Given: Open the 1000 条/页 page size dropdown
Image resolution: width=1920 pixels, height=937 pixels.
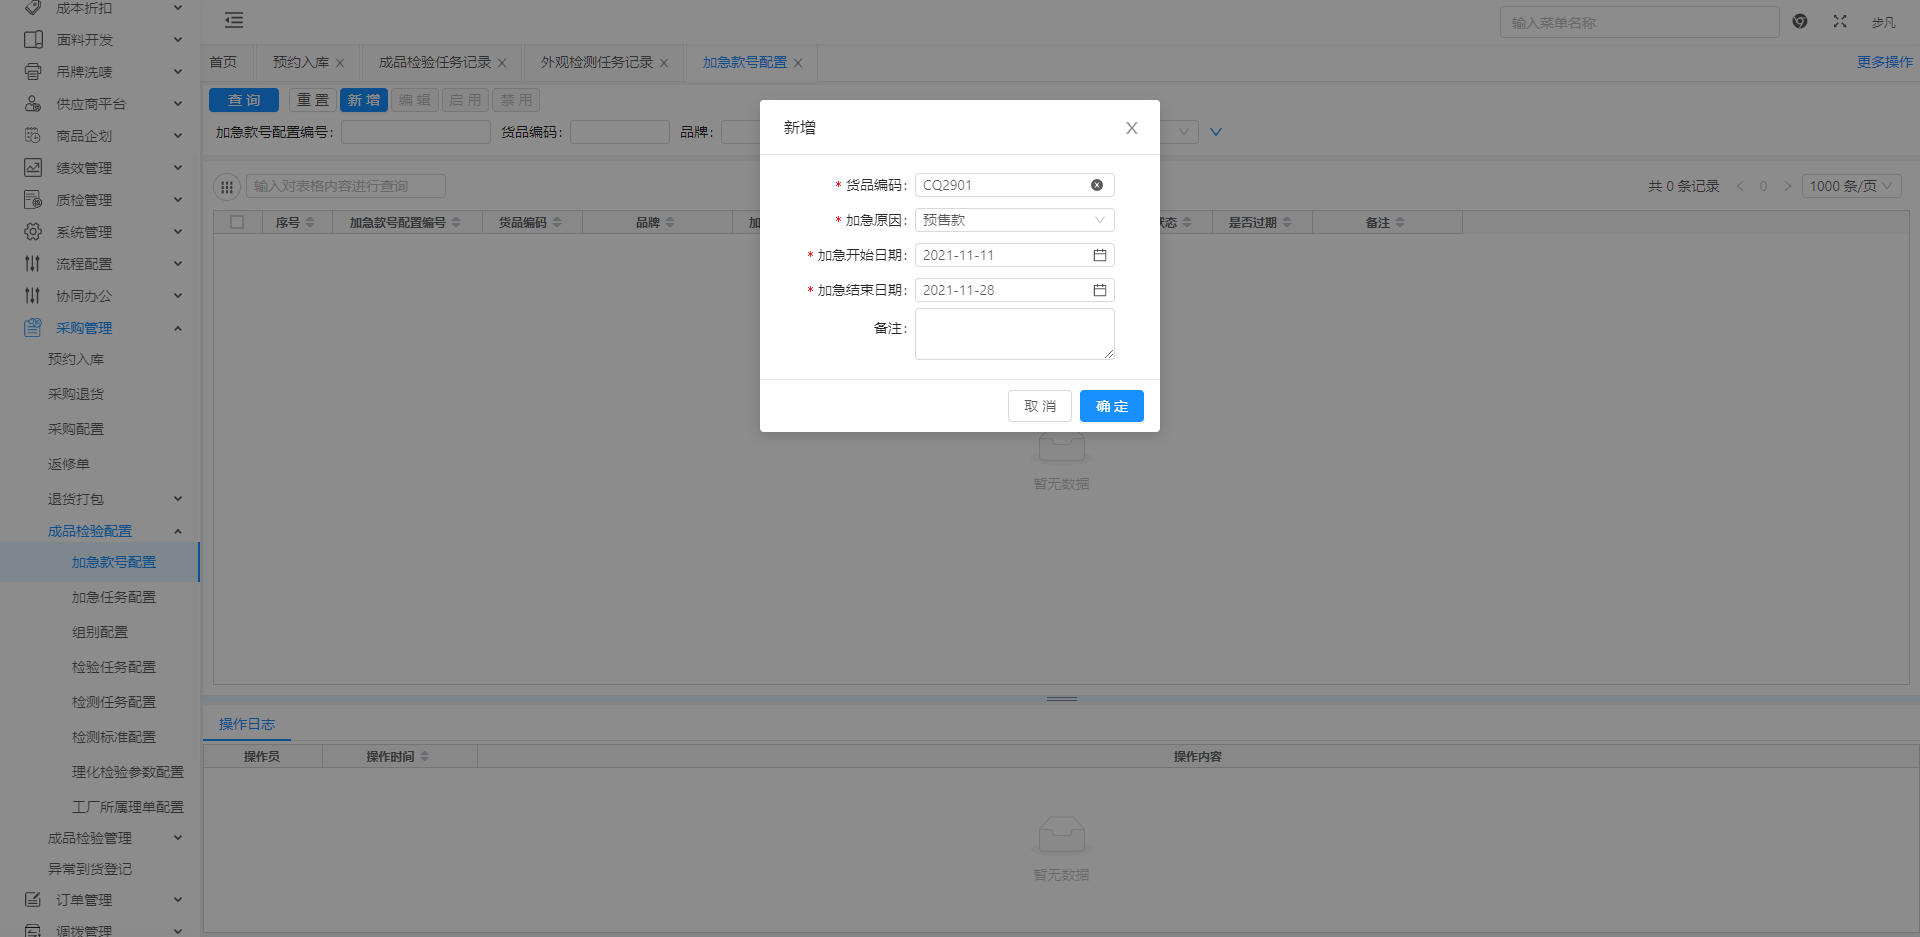Looking at the screenshot, I should [1850, 186].
